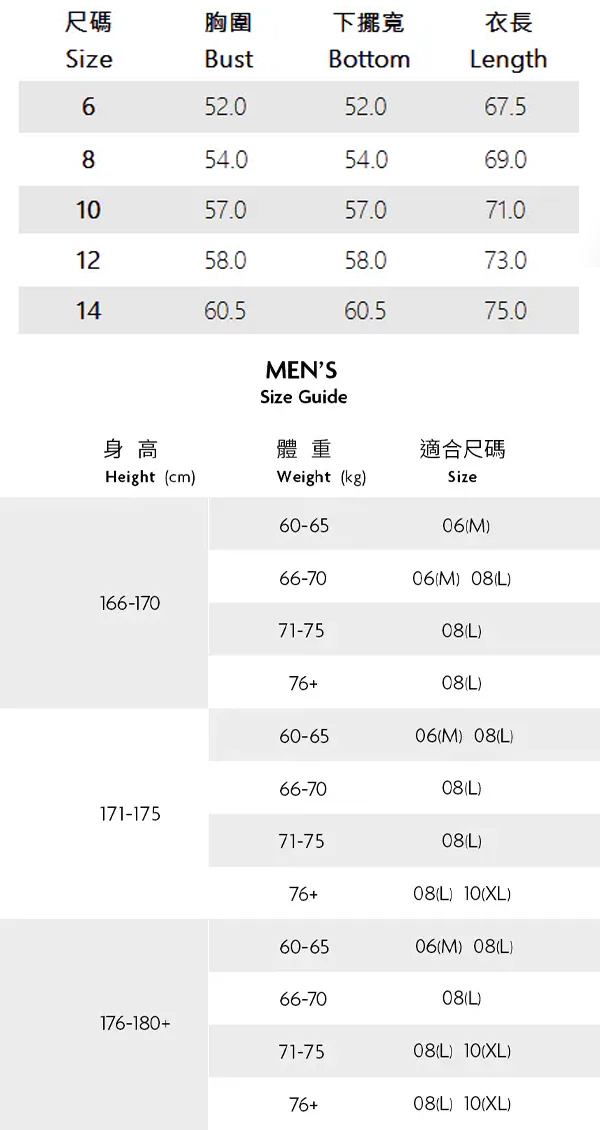This screenshot has width=600, height=1130.
Task: Click the 尺碼 Size column header
Action: pos(88,40)
